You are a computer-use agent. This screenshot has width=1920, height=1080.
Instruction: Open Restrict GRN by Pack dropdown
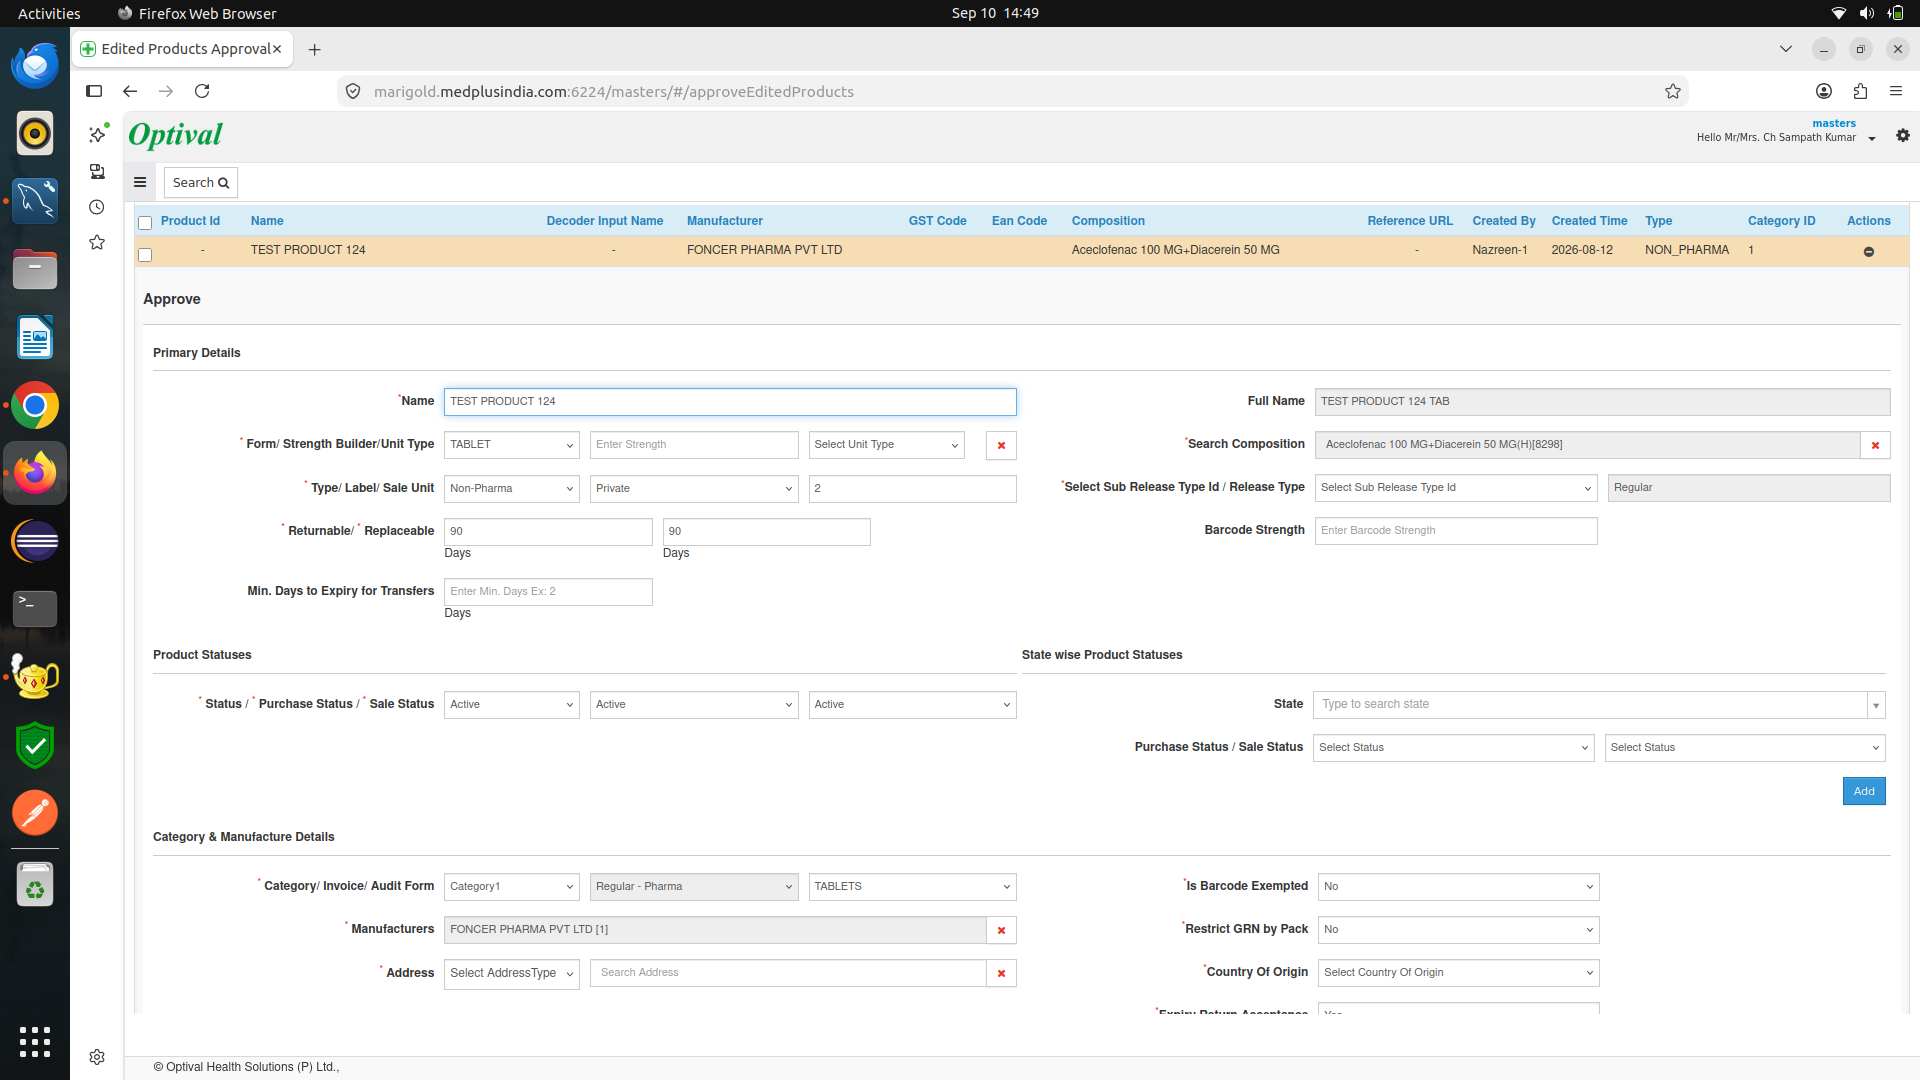click(x=1458, y=930)
